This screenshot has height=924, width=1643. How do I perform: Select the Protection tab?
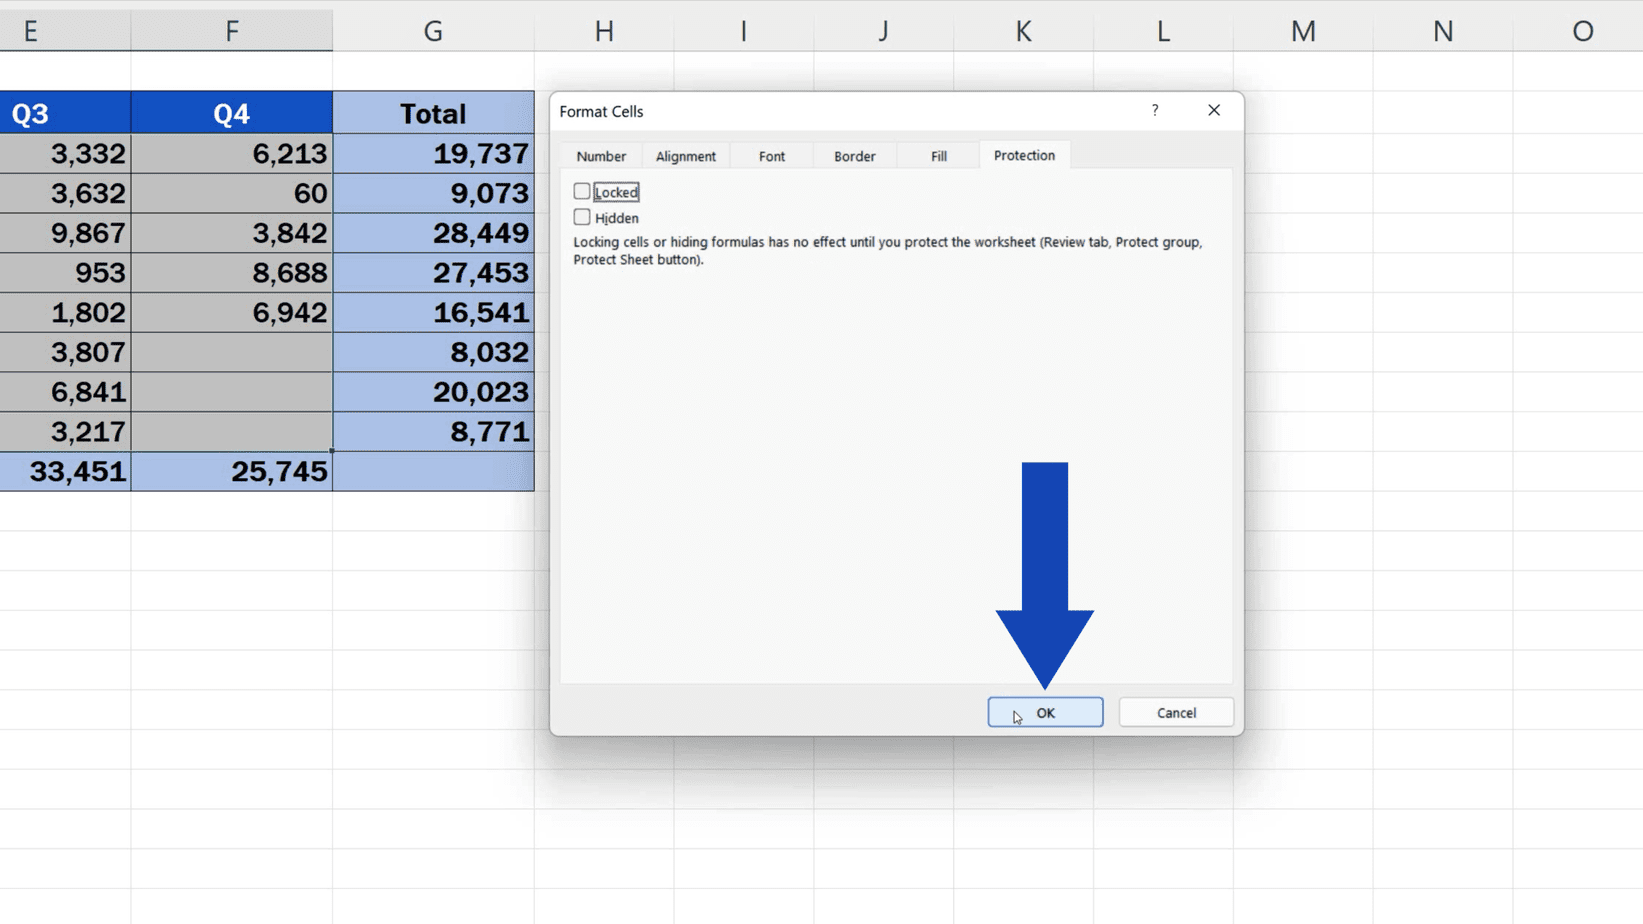coord(1023,155)
